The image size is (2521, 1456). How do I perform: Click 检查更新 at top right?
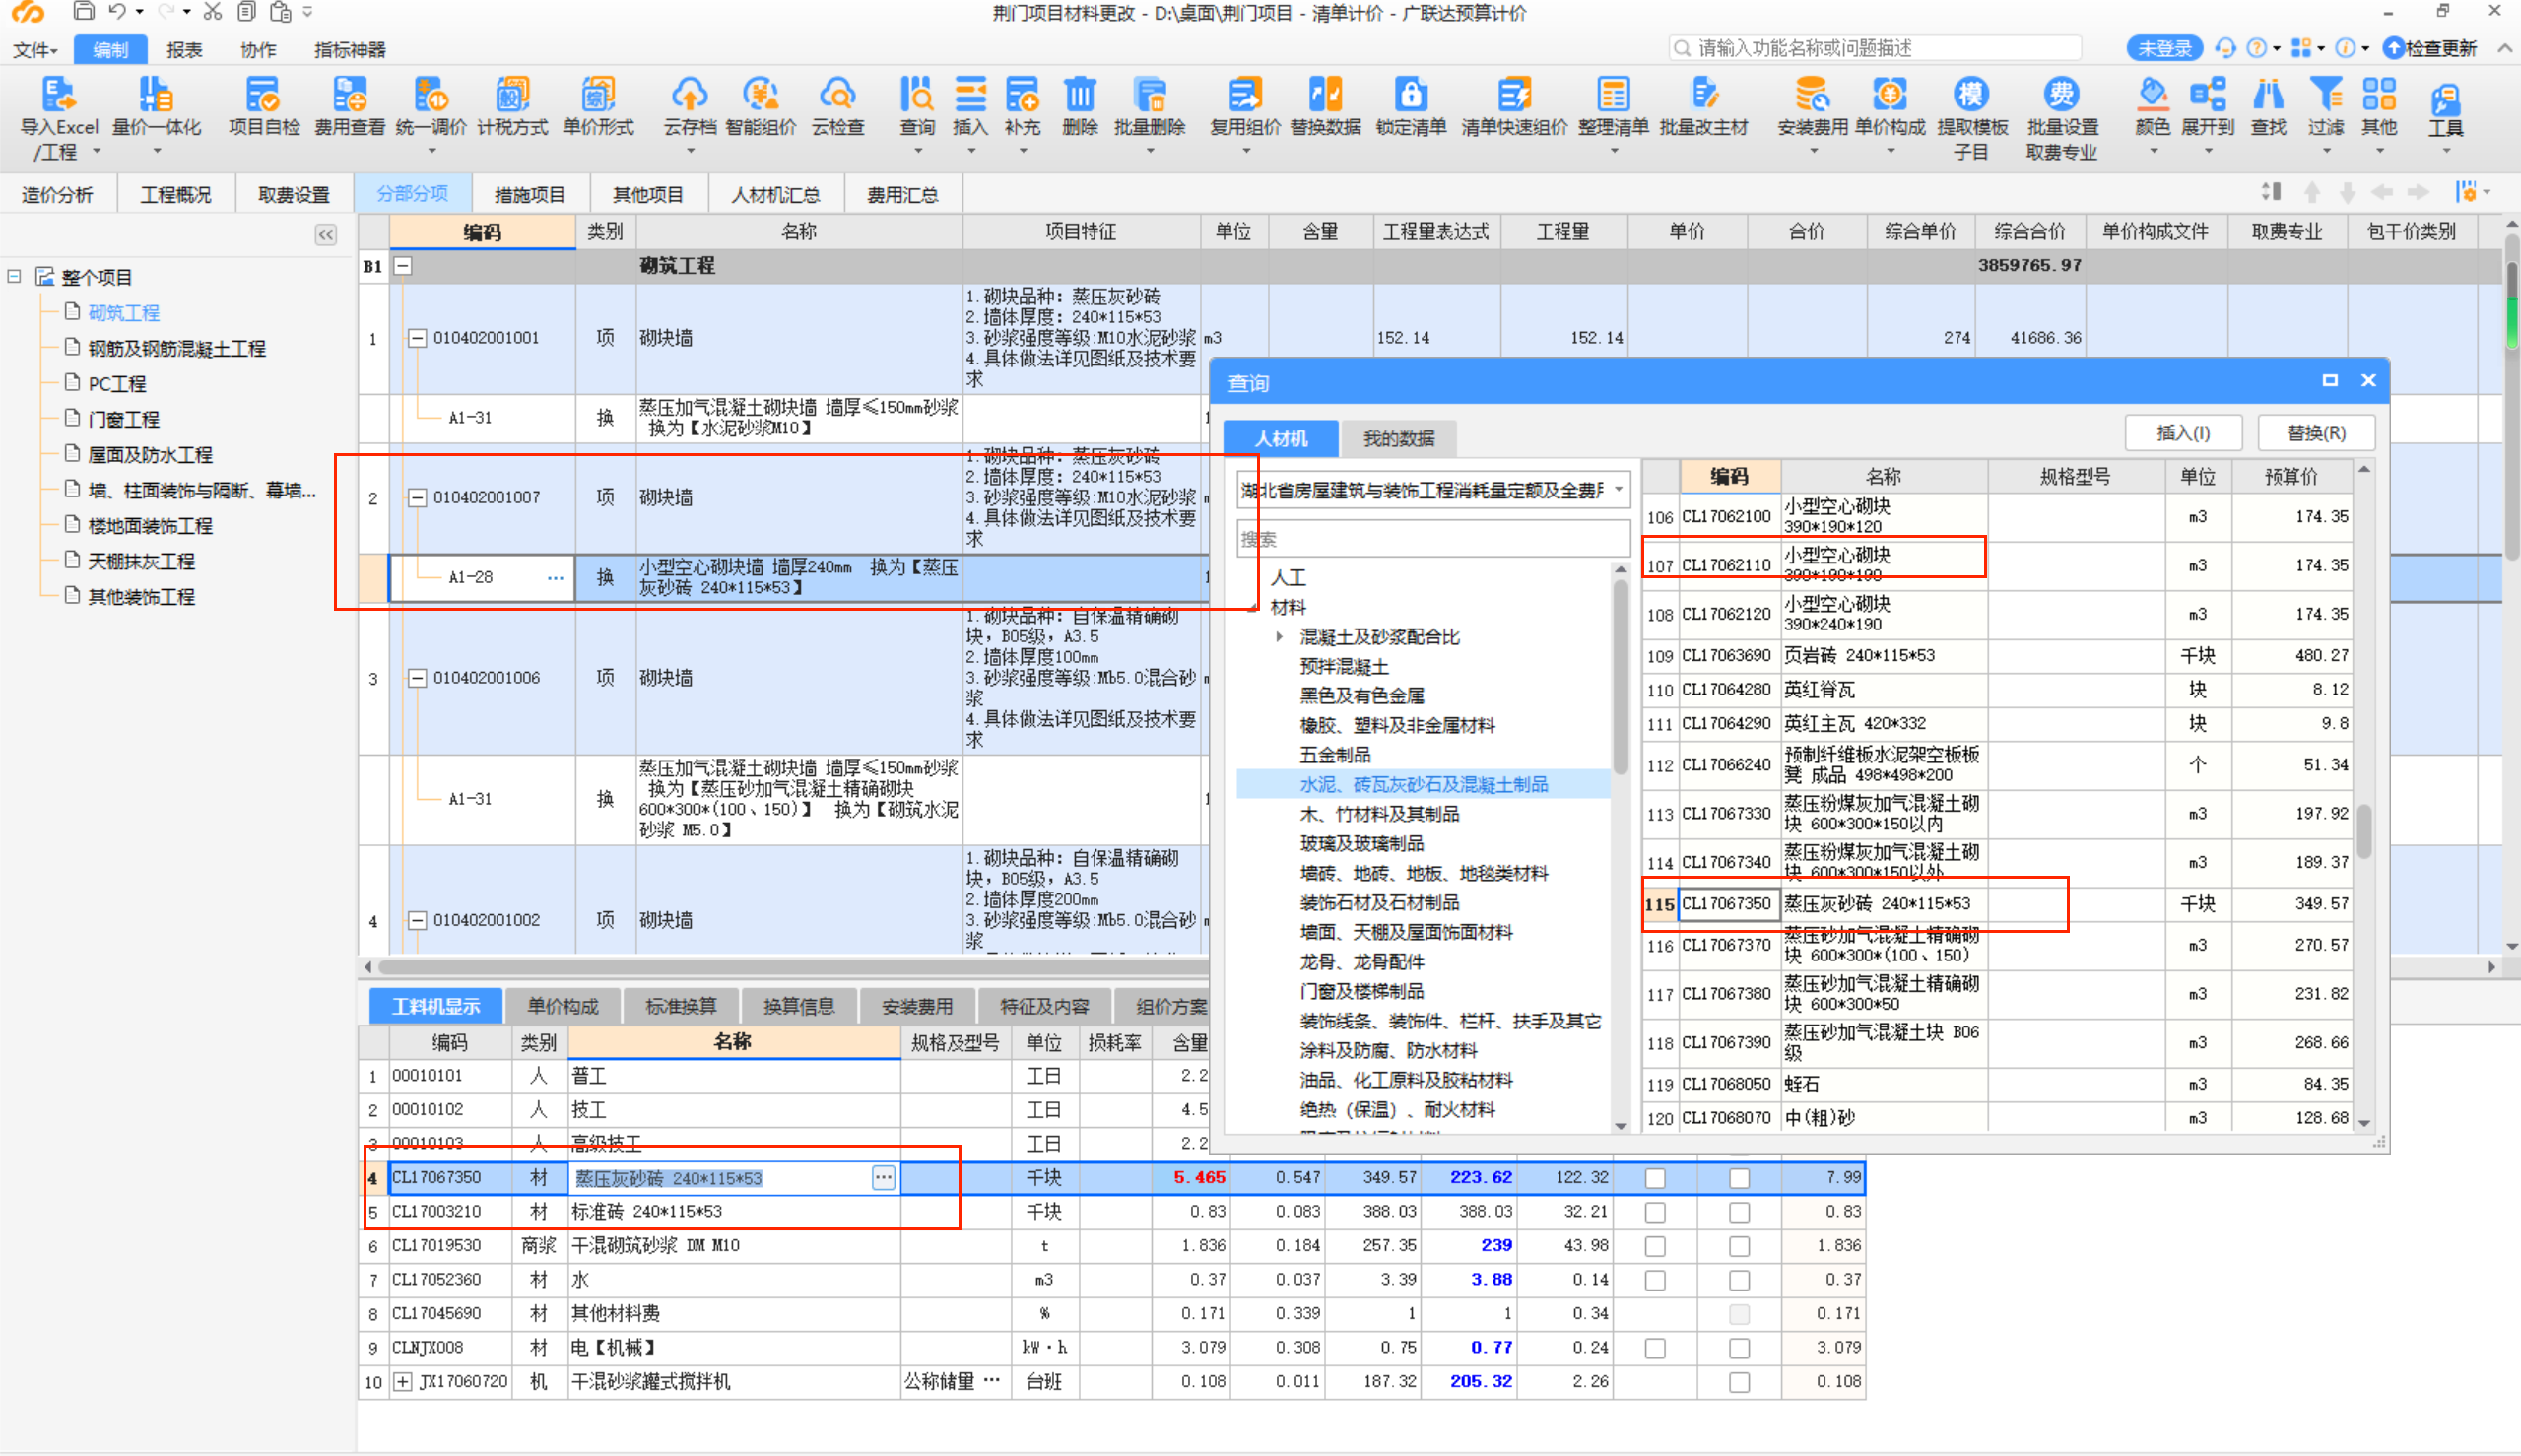(2430, 48)
